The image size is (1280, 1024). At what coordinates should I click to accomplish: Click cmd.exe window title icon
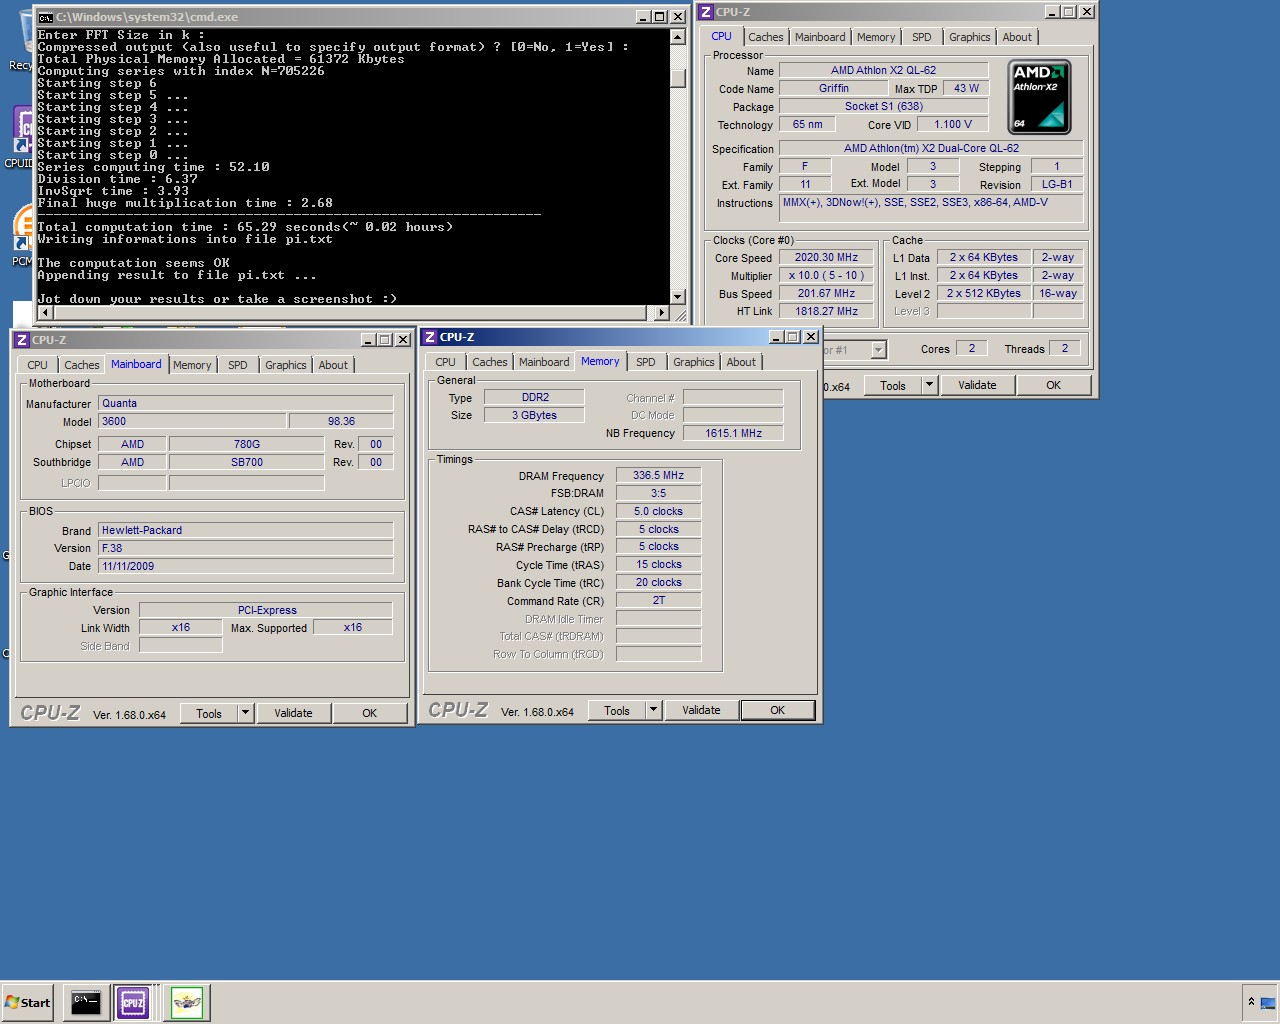tap(45, 17)
